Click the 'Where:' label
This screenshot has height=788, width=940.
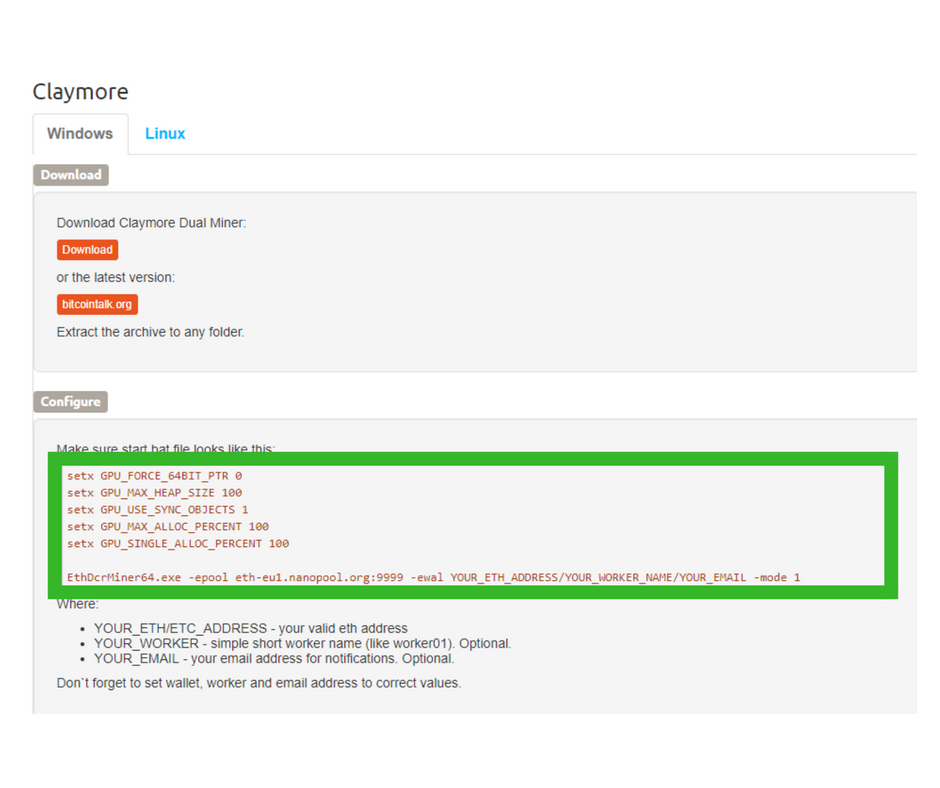point(77,604)
